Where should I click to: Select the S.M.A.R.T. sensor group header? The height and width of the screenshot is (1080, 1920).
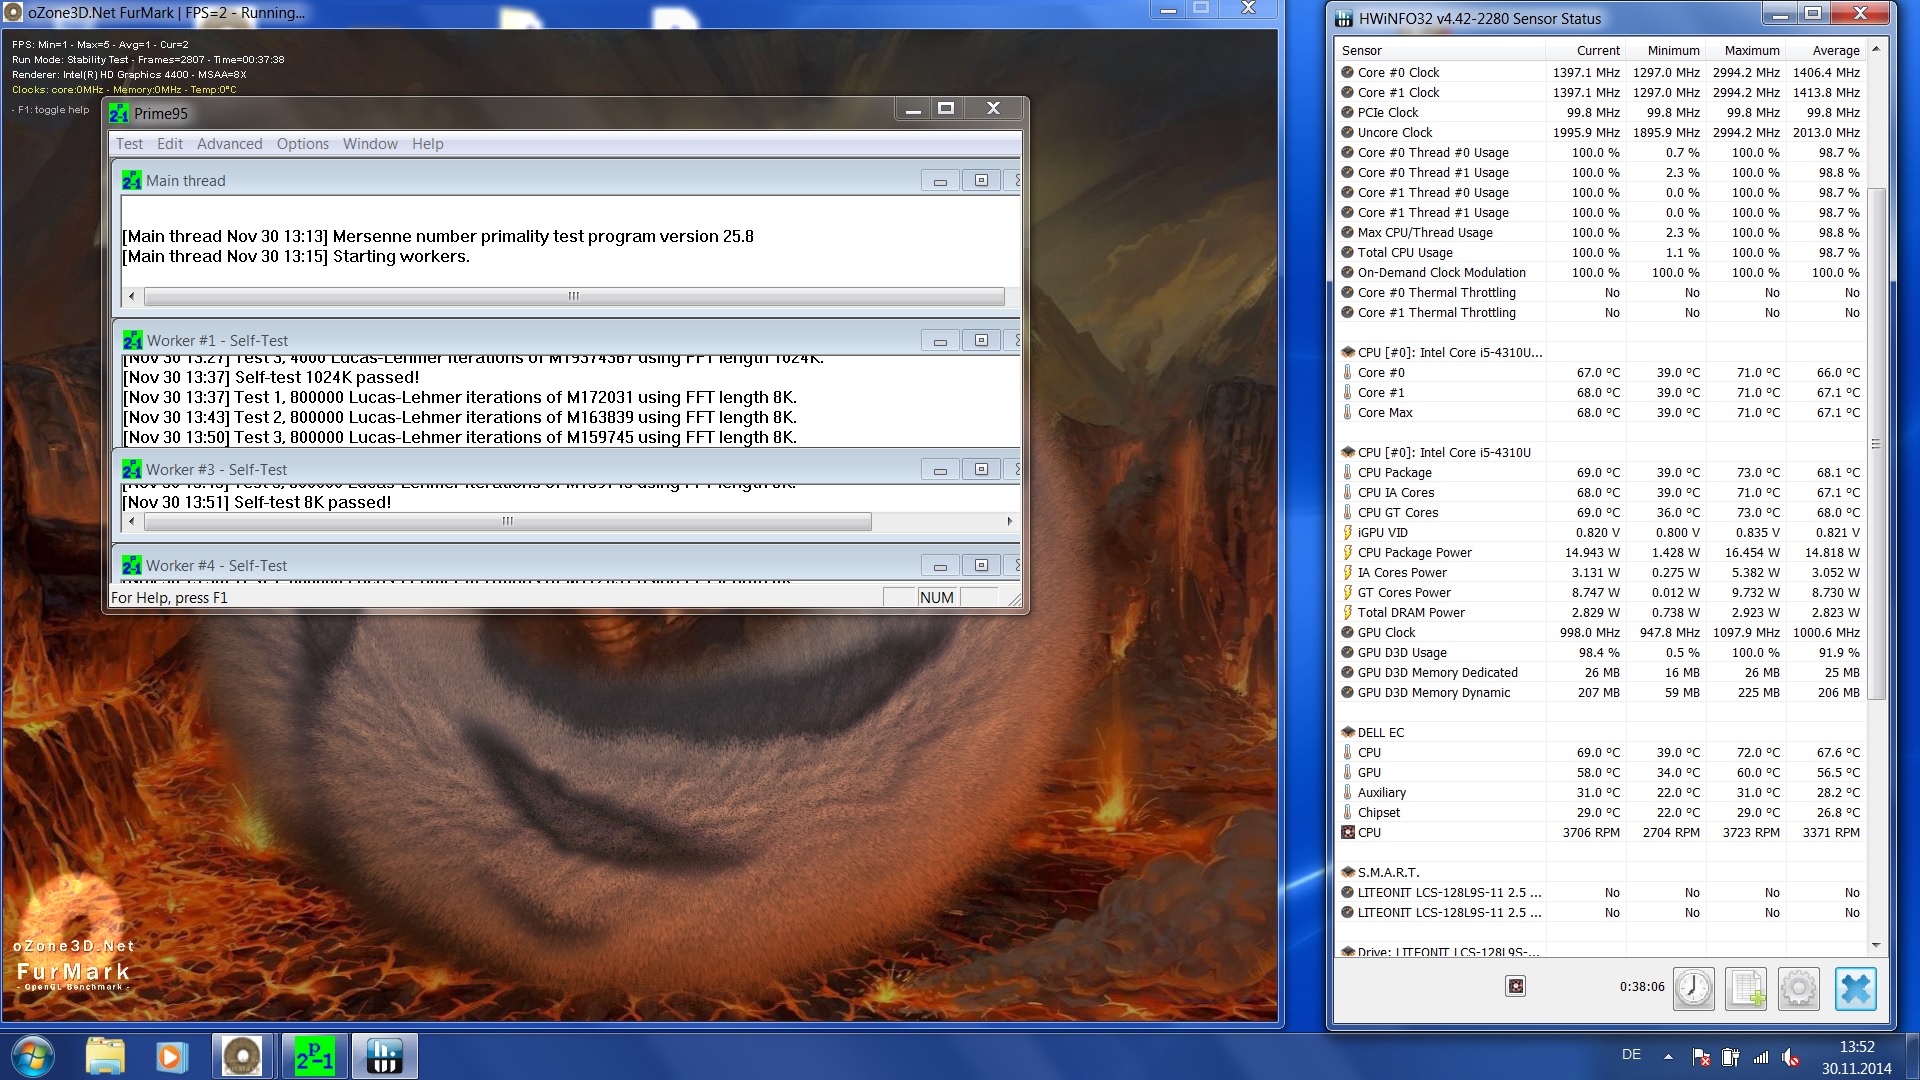point(1600,872)
